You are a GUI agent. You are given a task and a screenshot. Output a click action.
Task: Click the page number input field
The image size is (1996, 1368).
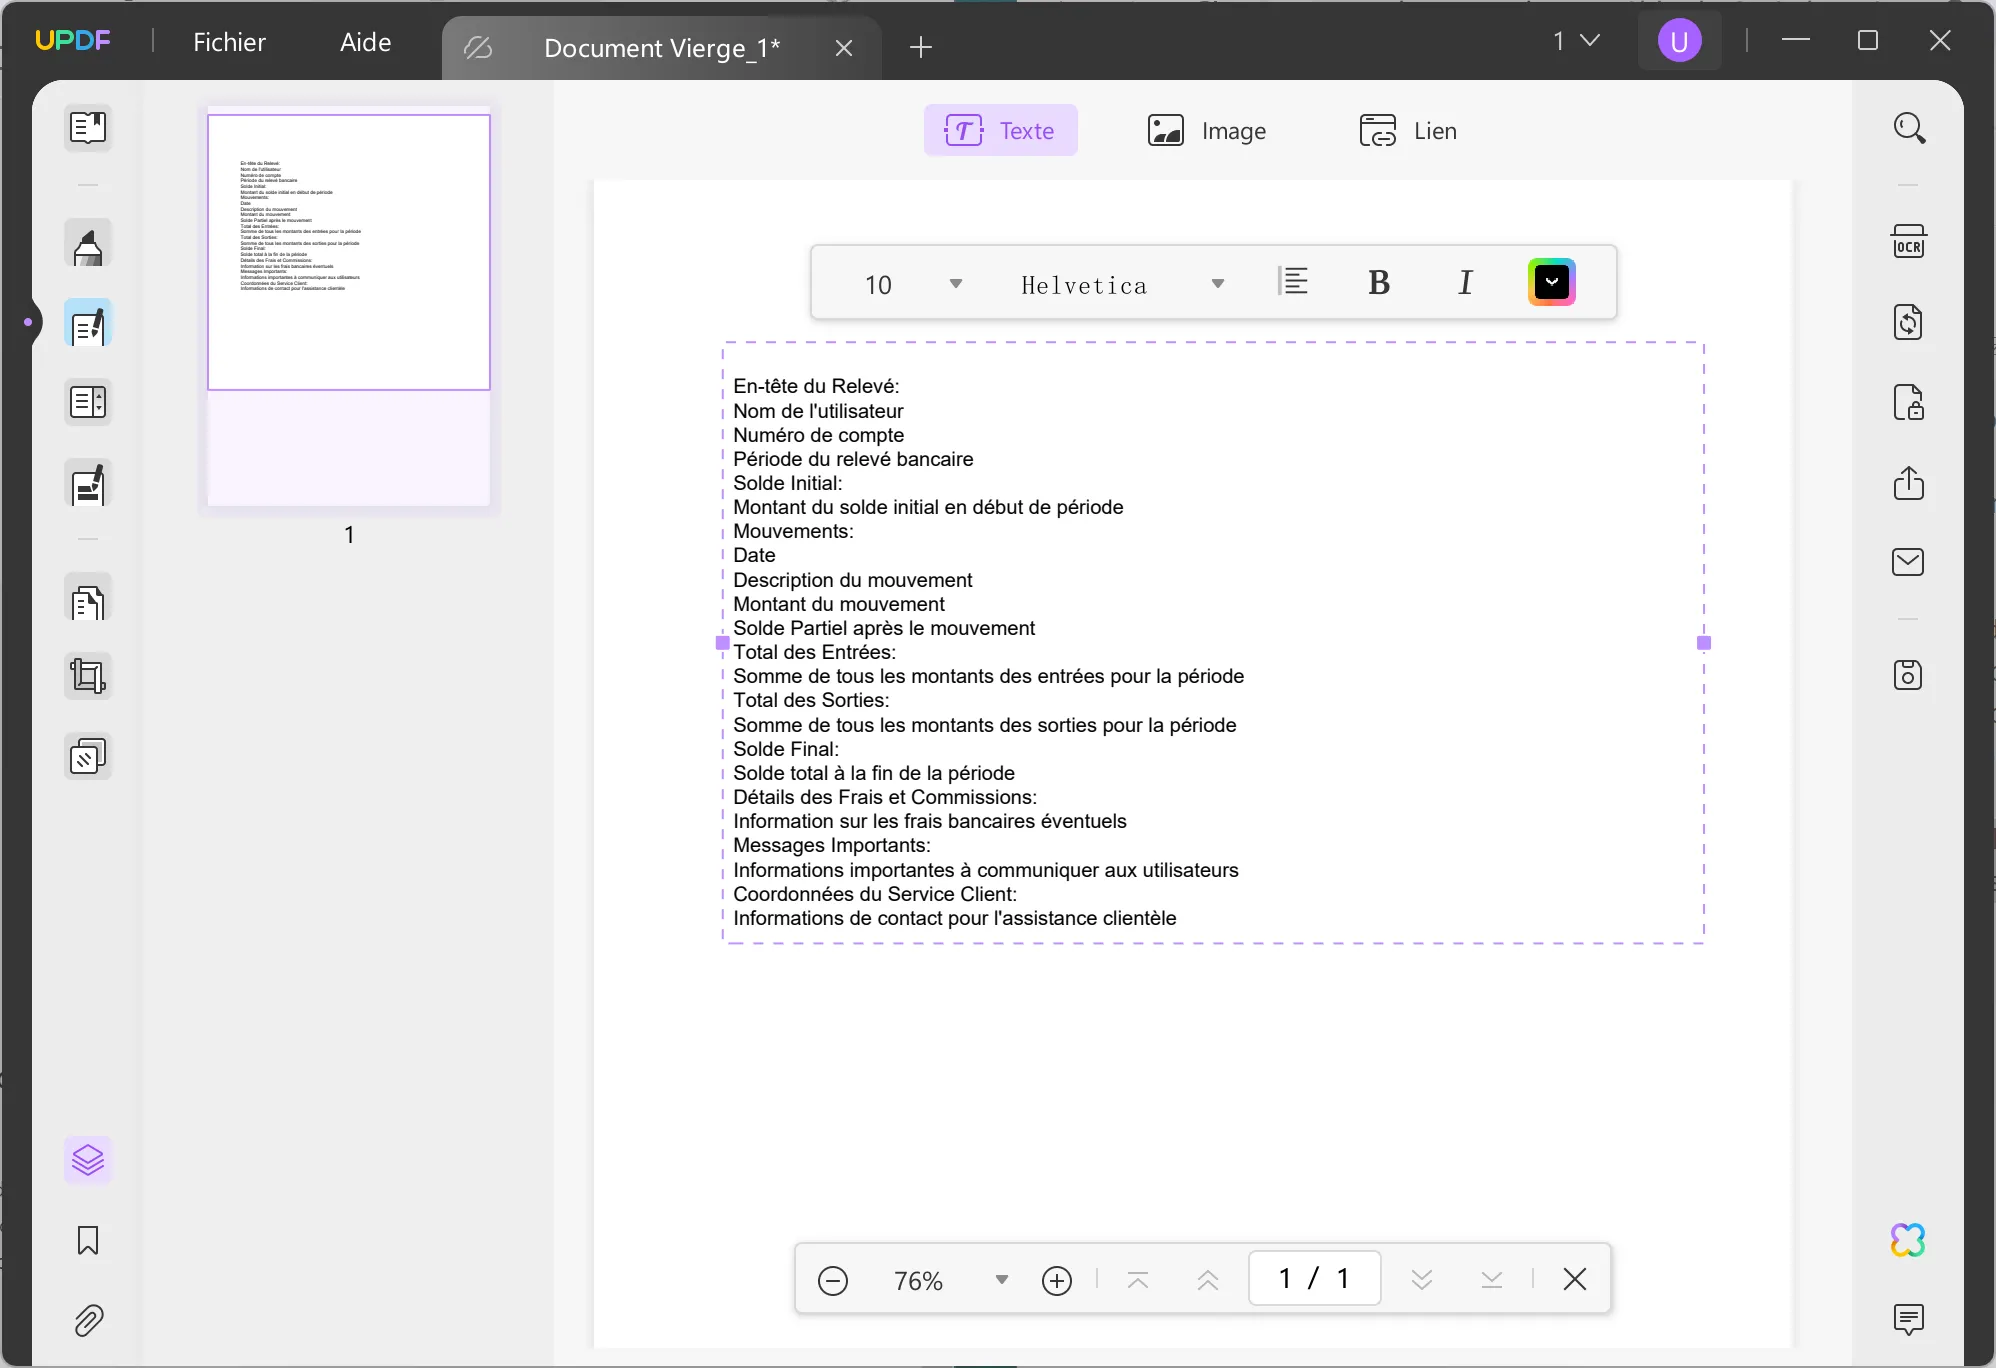point(1314,1278)
